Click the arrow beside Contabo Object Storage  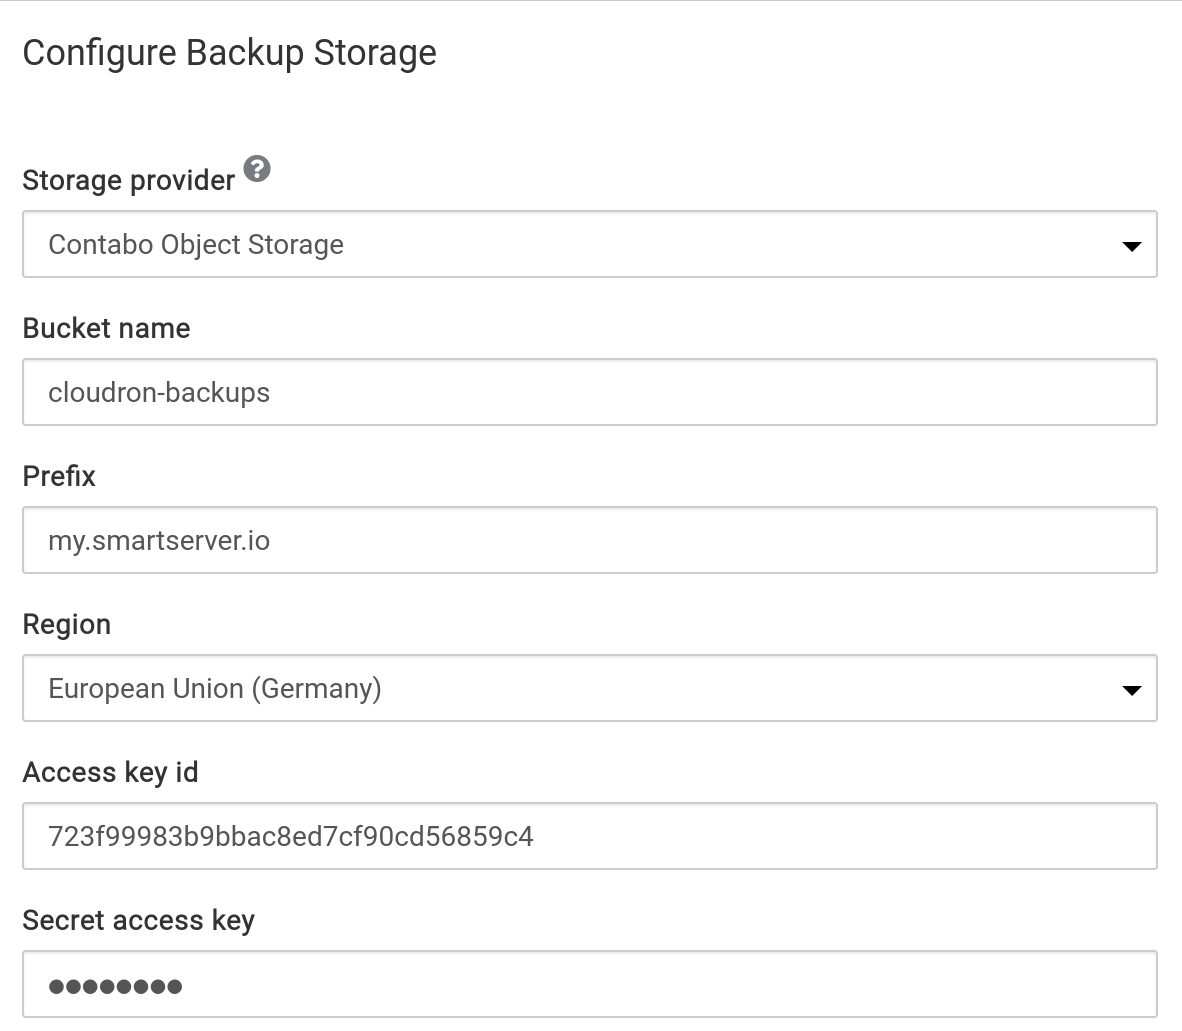click(x=1131, y=246)
